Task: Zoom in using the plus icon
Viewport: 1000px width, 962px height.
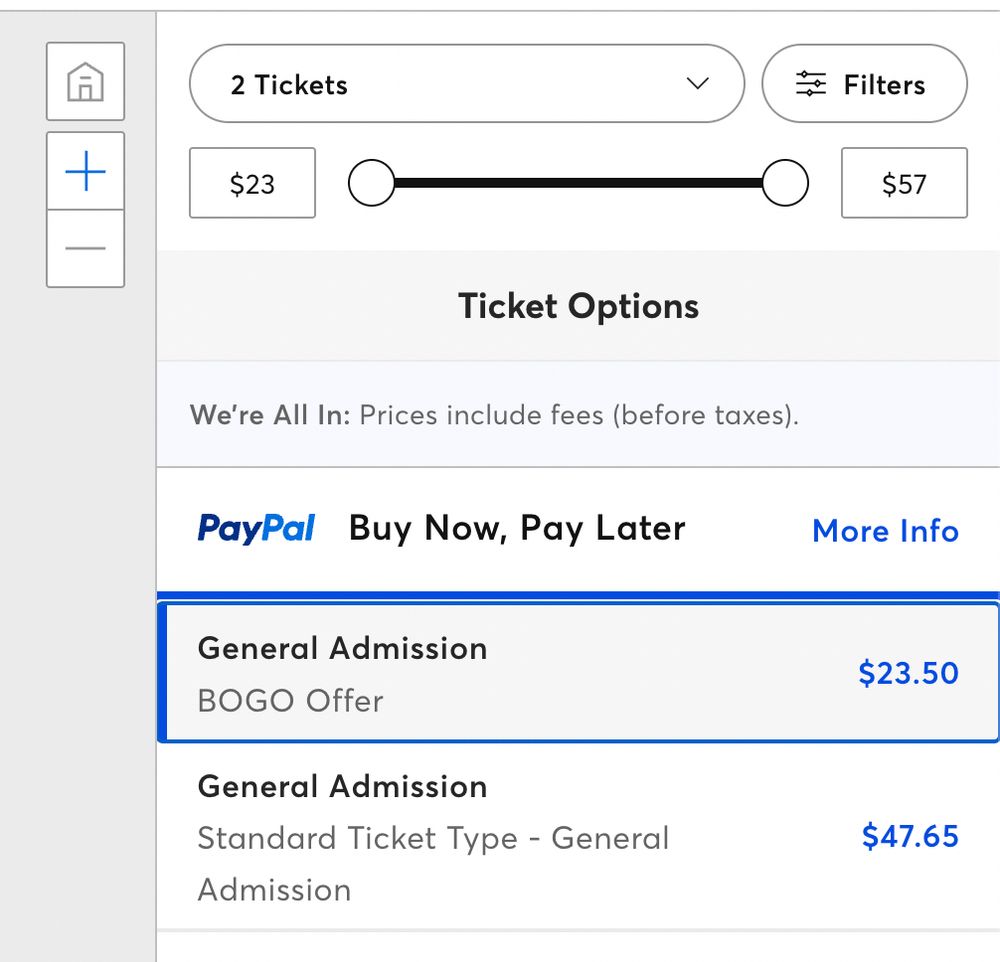Action: [x=85, y=171]
